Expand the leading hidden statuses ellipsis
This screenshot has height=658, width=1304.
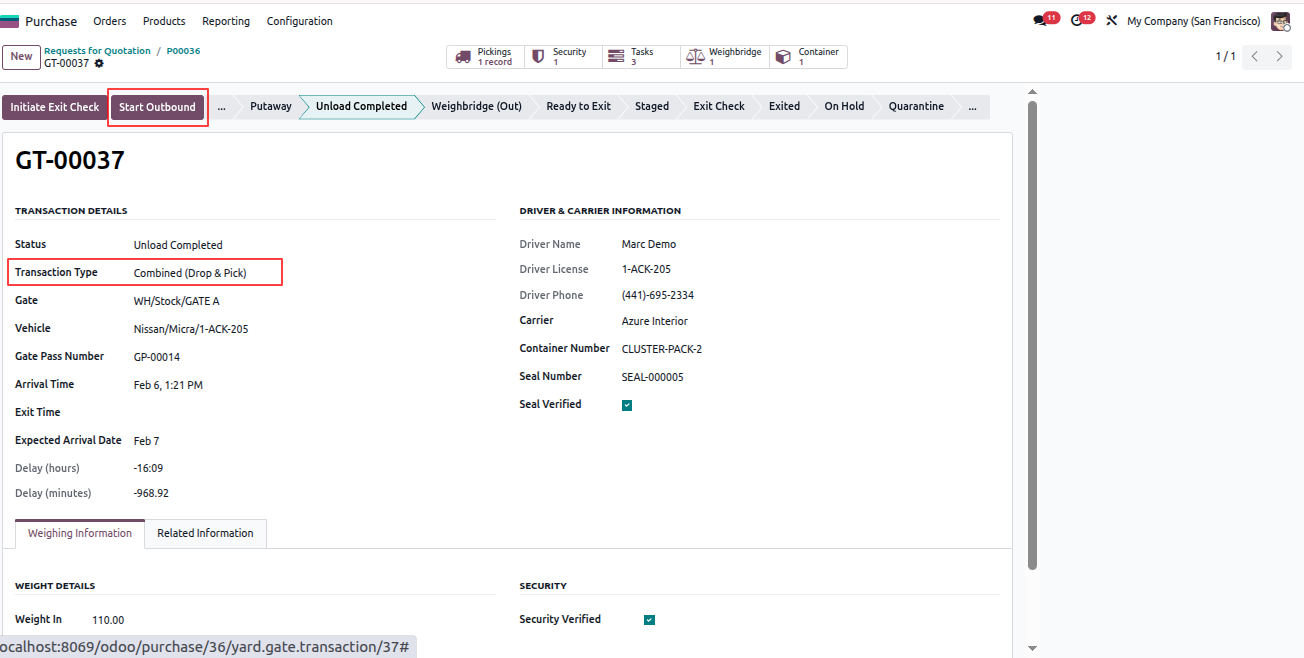[x=221, y=106]
